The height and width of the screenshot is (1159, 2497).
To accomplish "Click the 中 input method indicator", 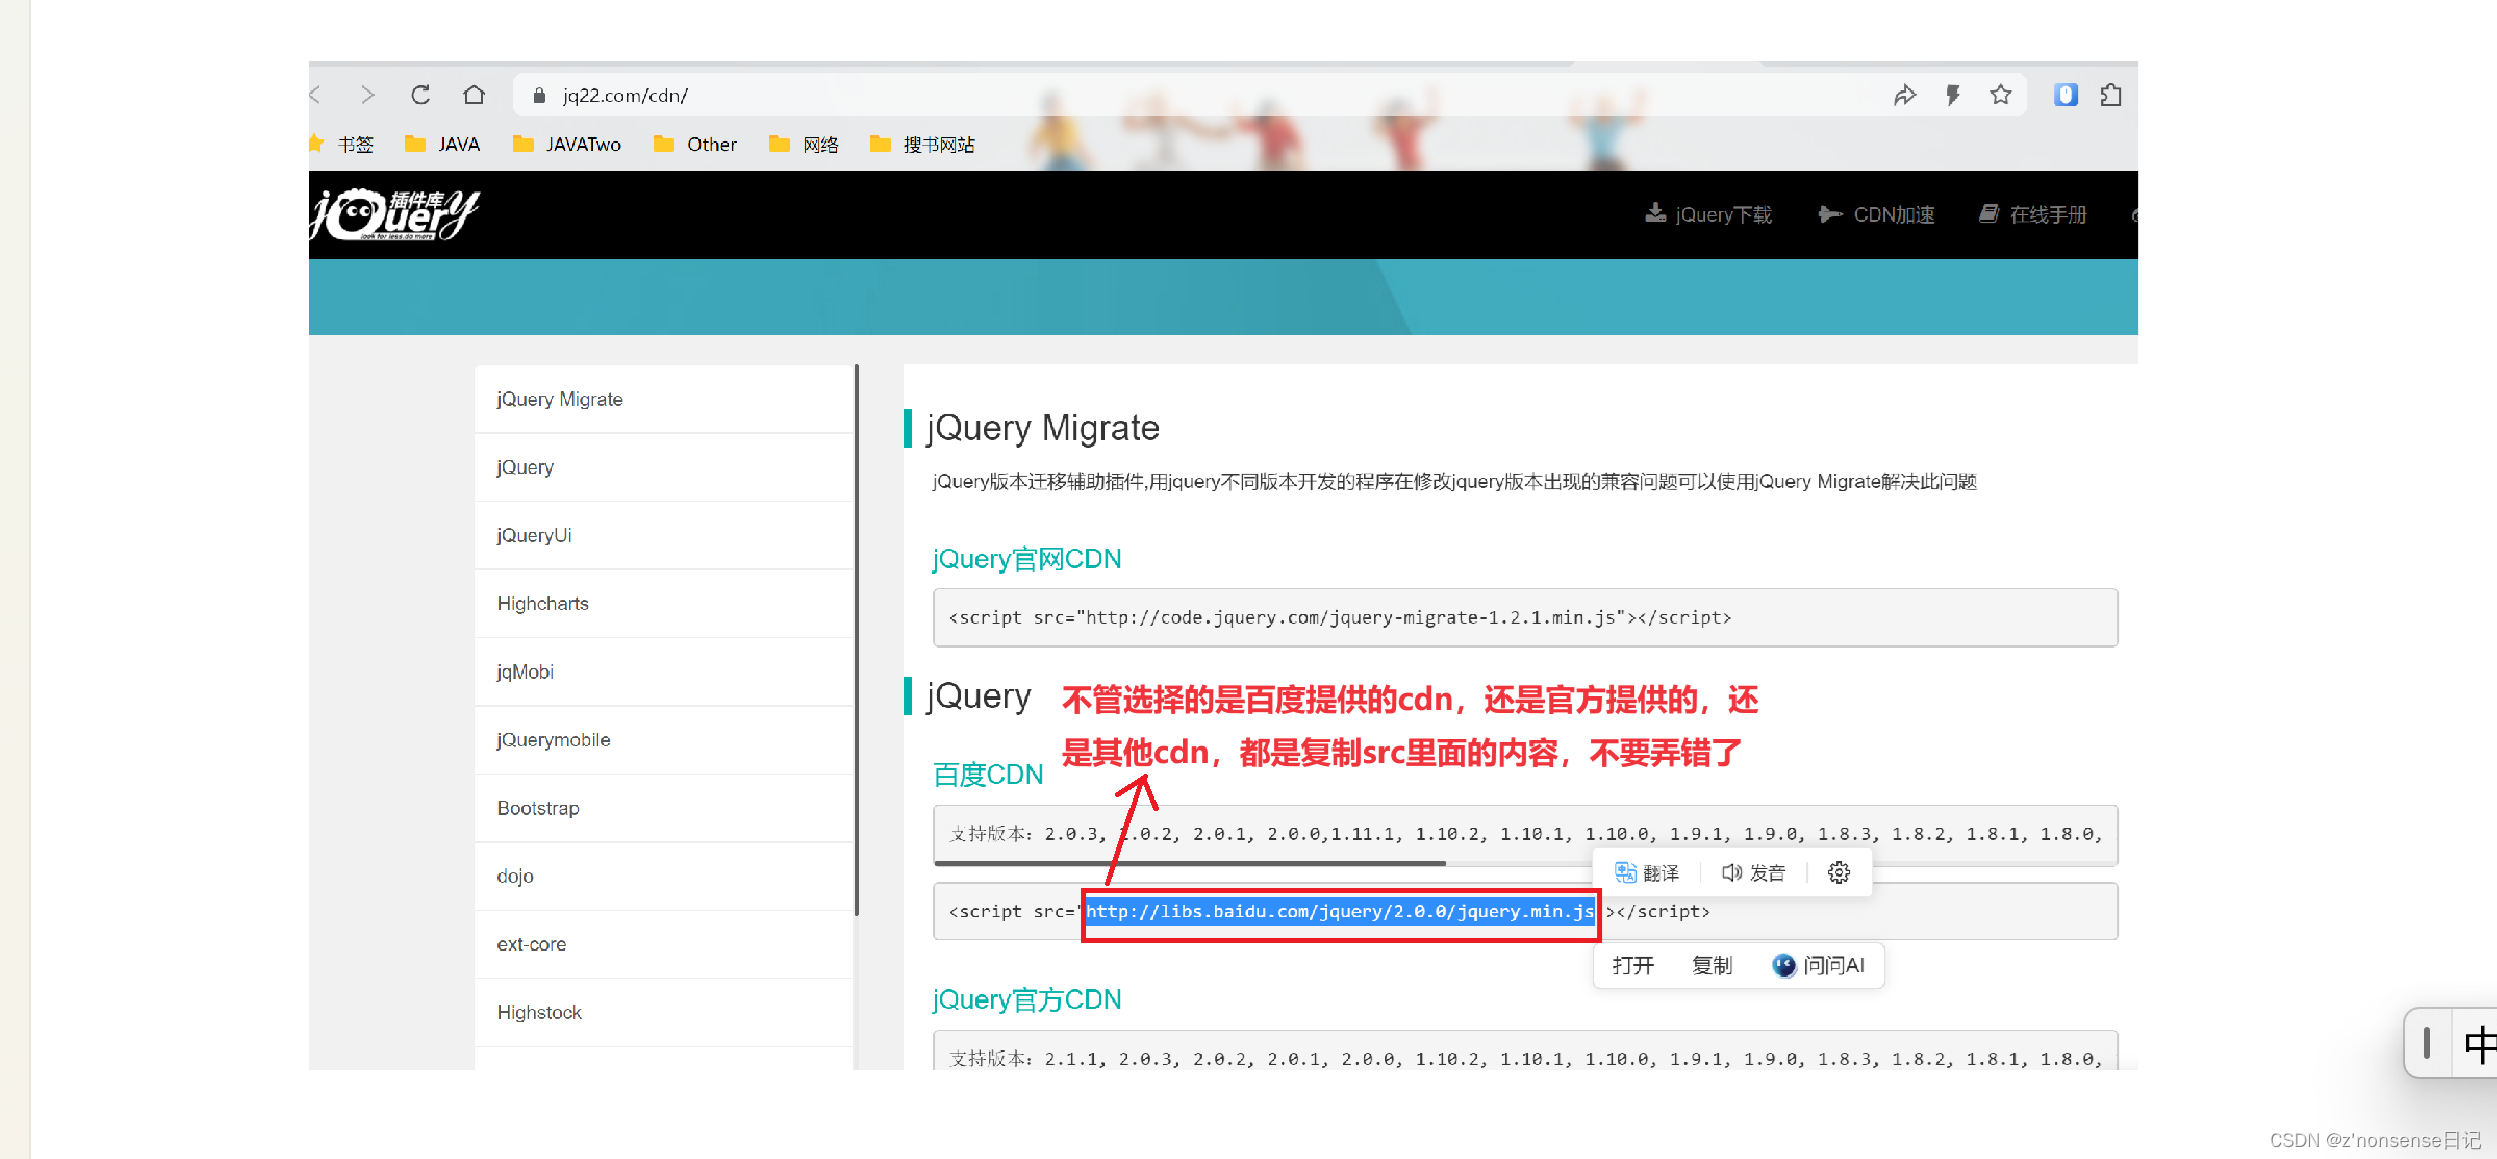I will 2479,1044.
